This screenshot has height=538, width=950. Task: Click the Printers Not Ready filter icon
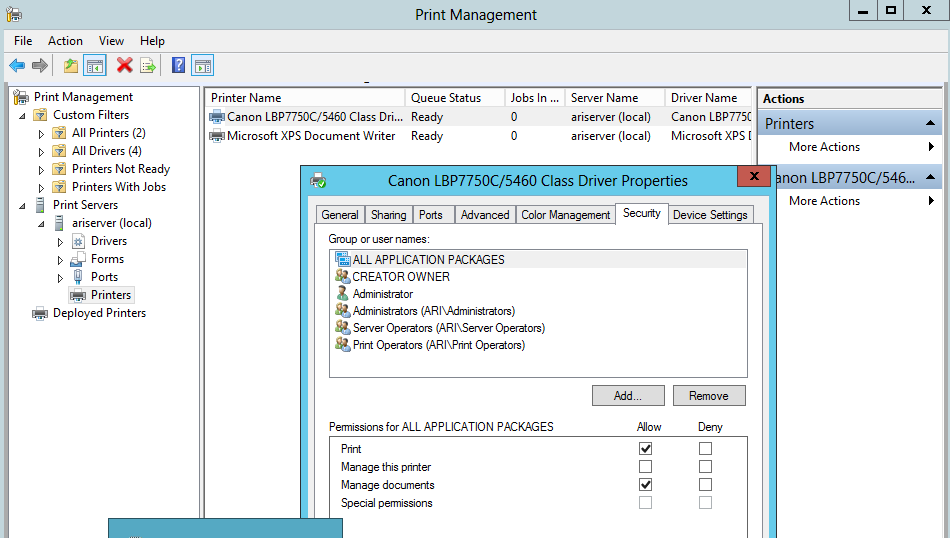pyautogui.click(x=59, y=169)
